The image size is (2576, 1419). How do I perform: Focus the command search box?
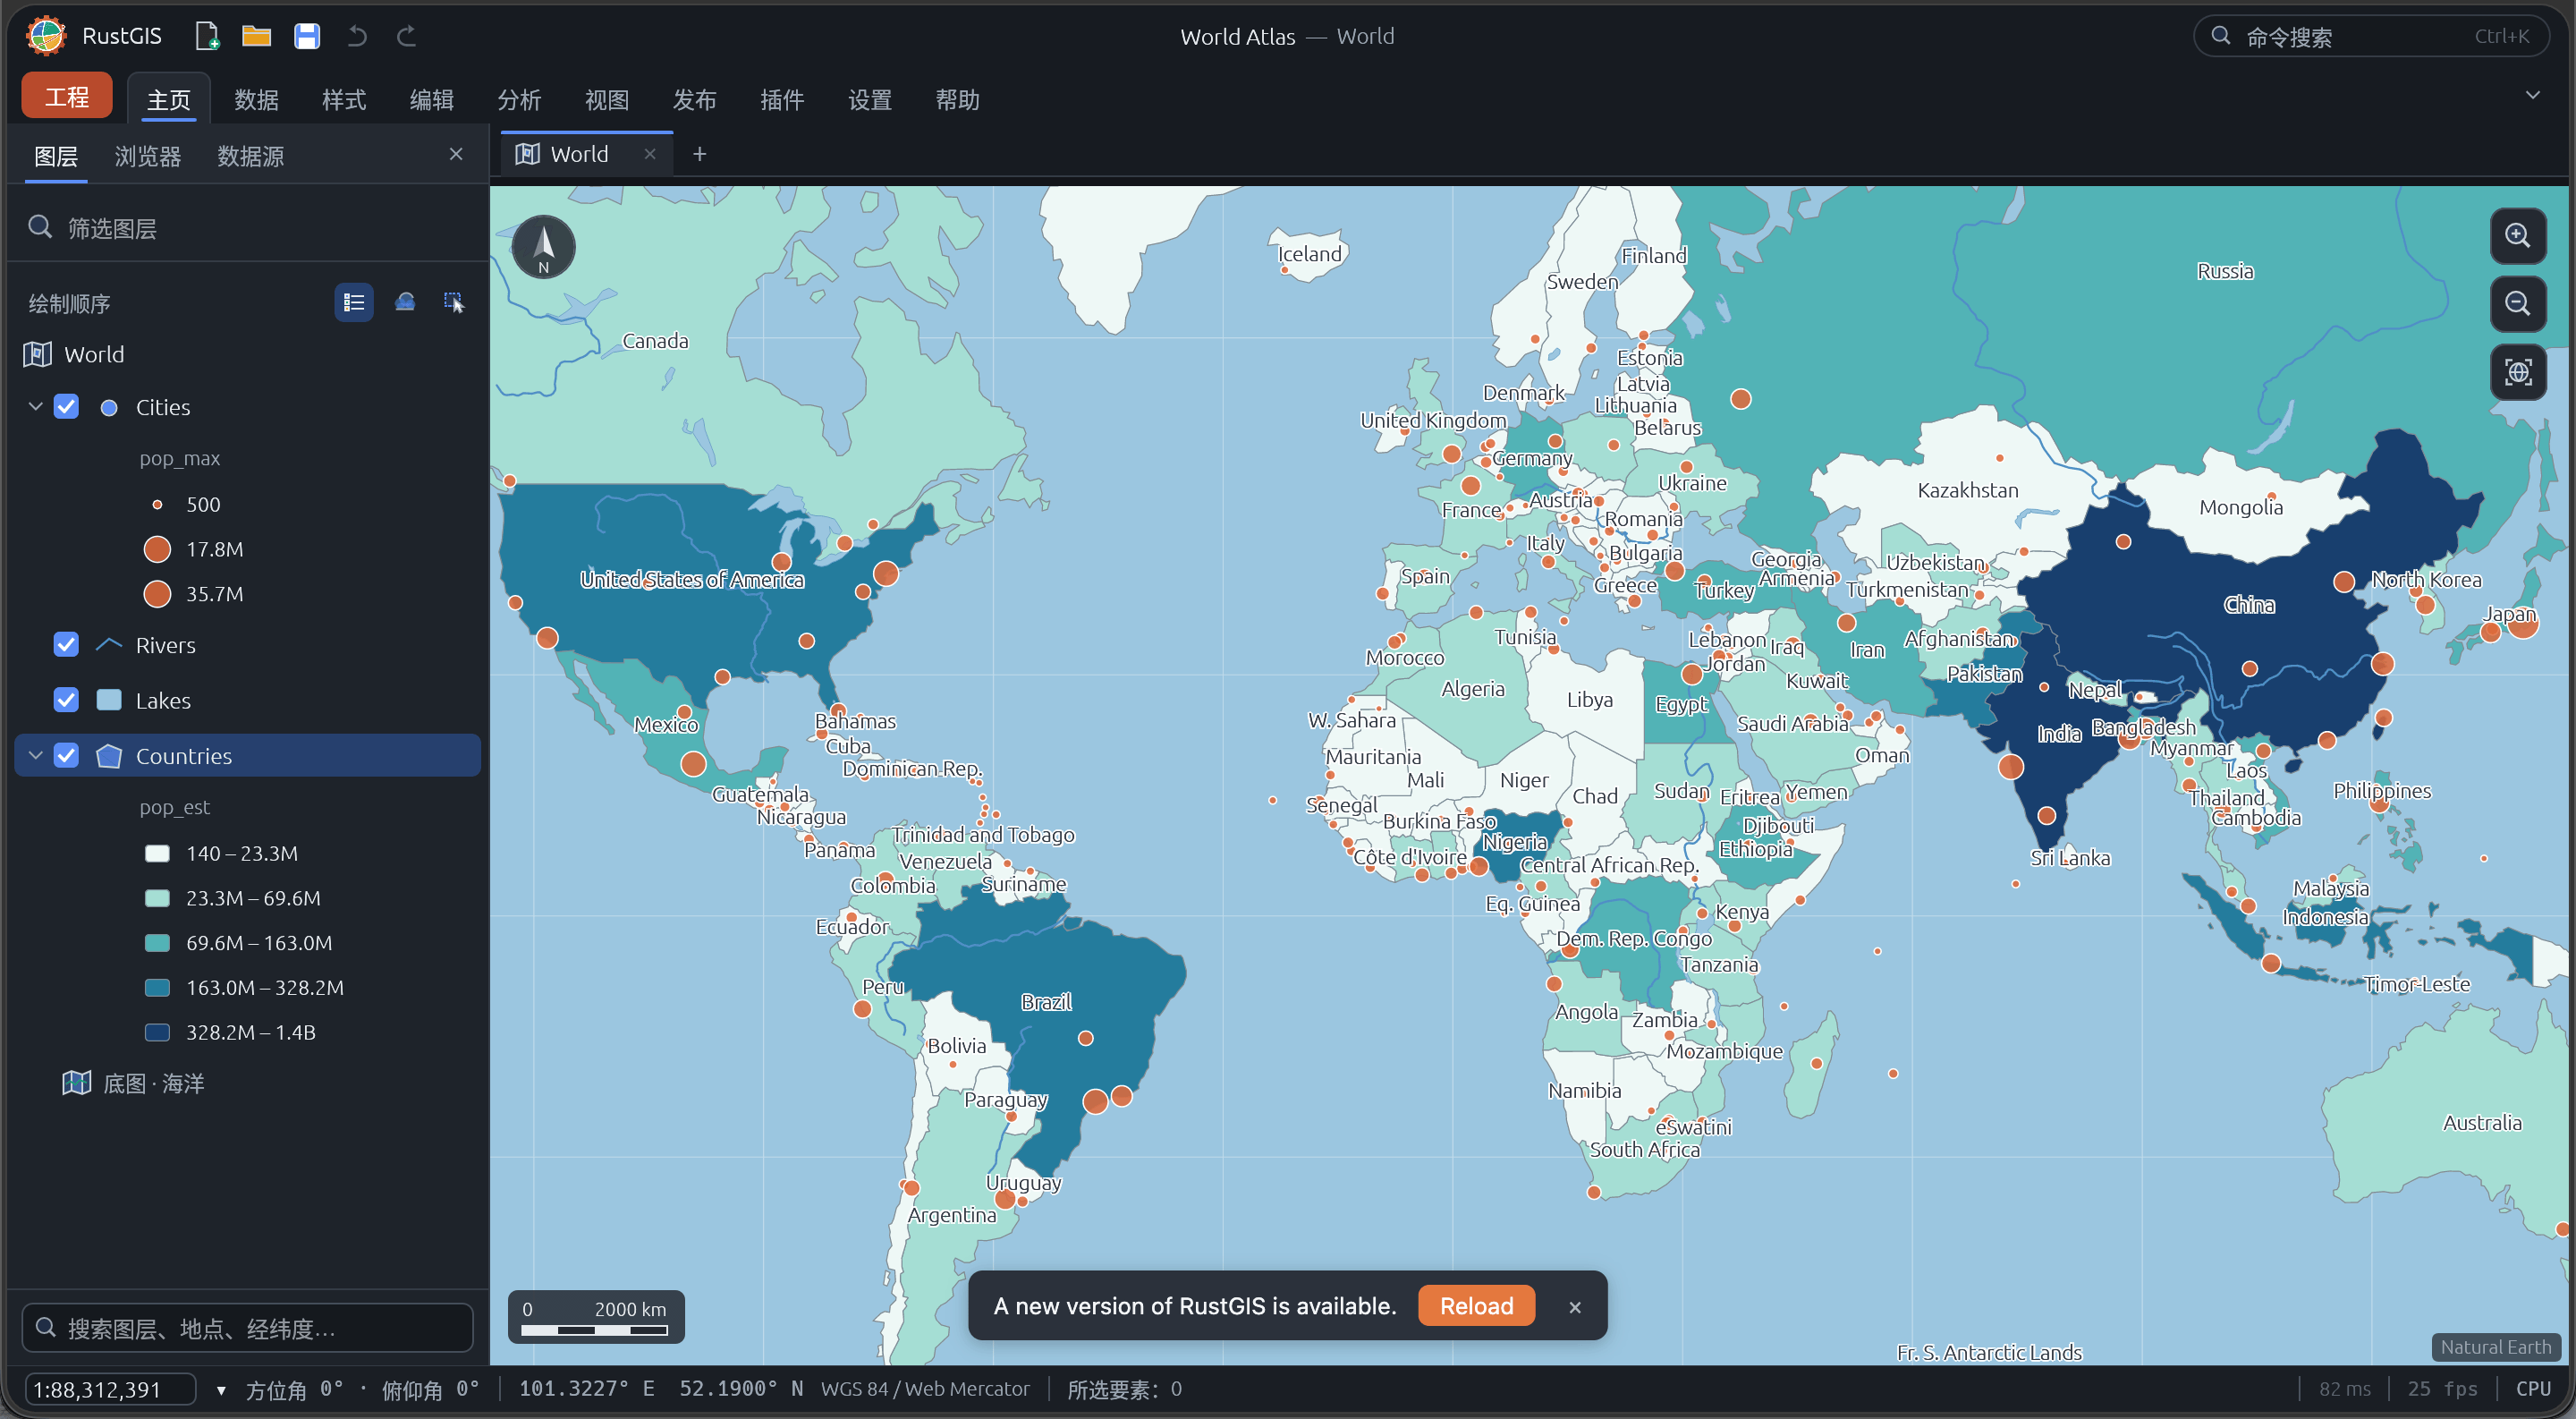click(2372, 36)
